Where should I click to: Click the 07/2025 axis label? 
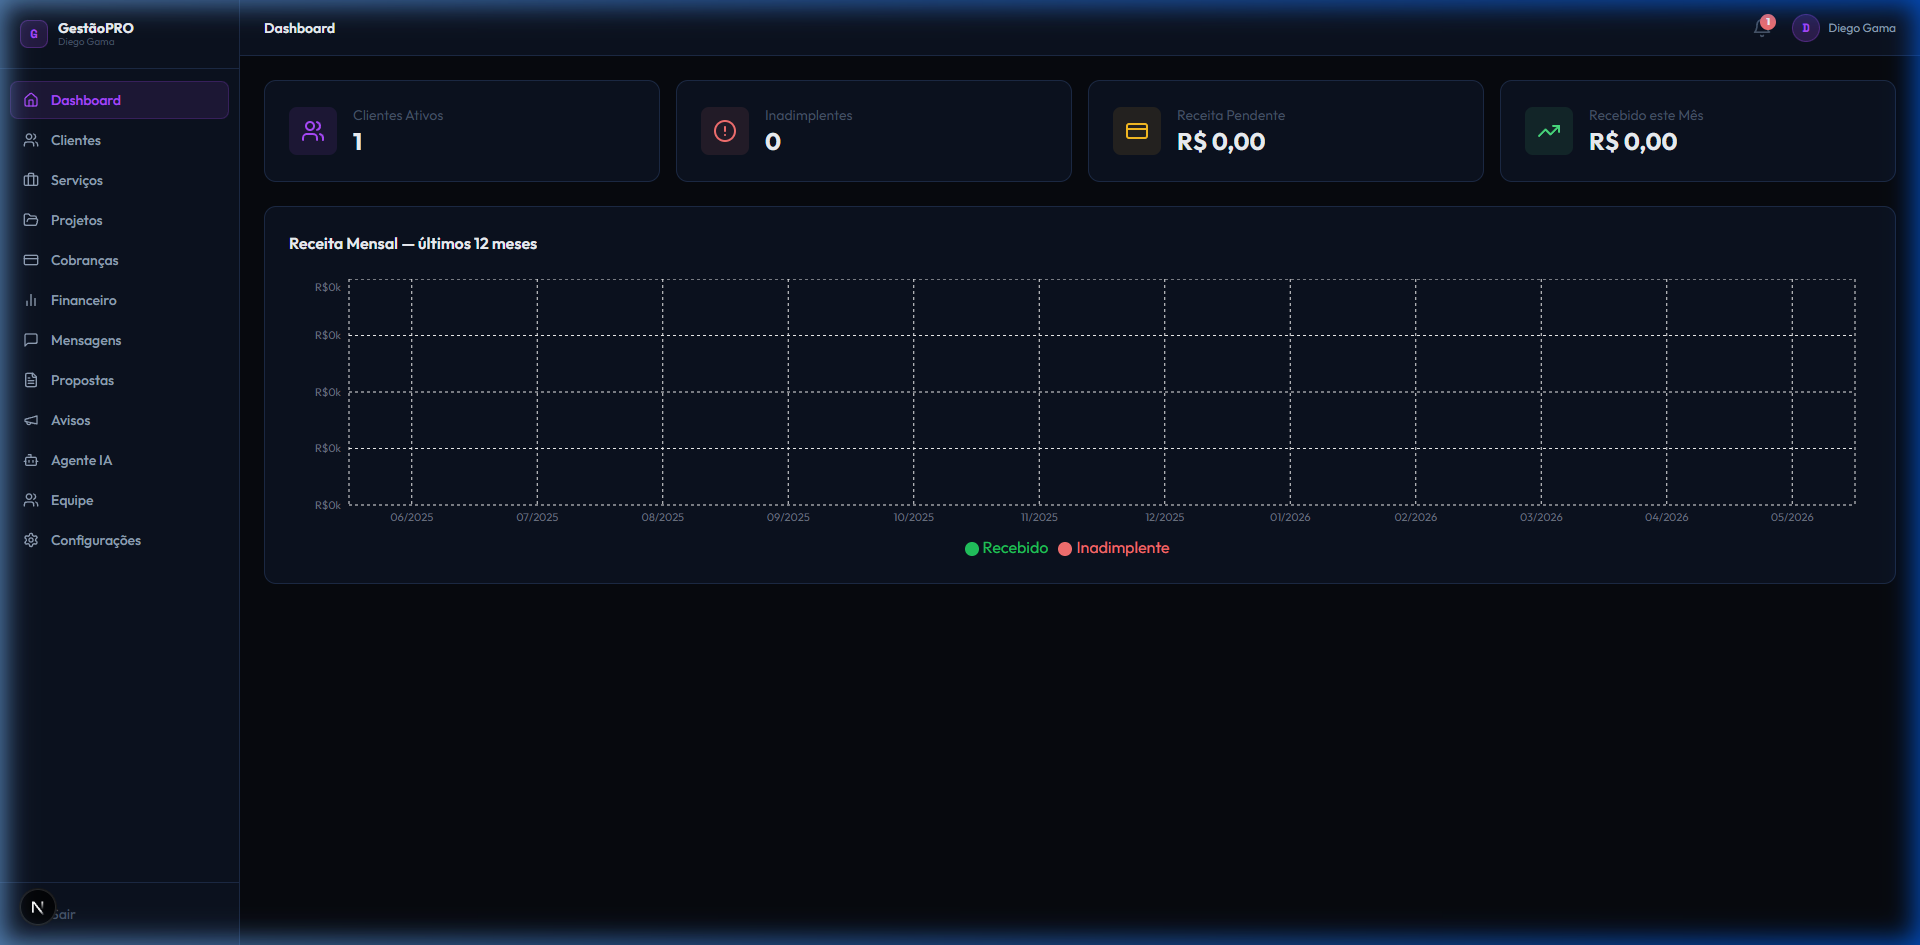point(537,517)
